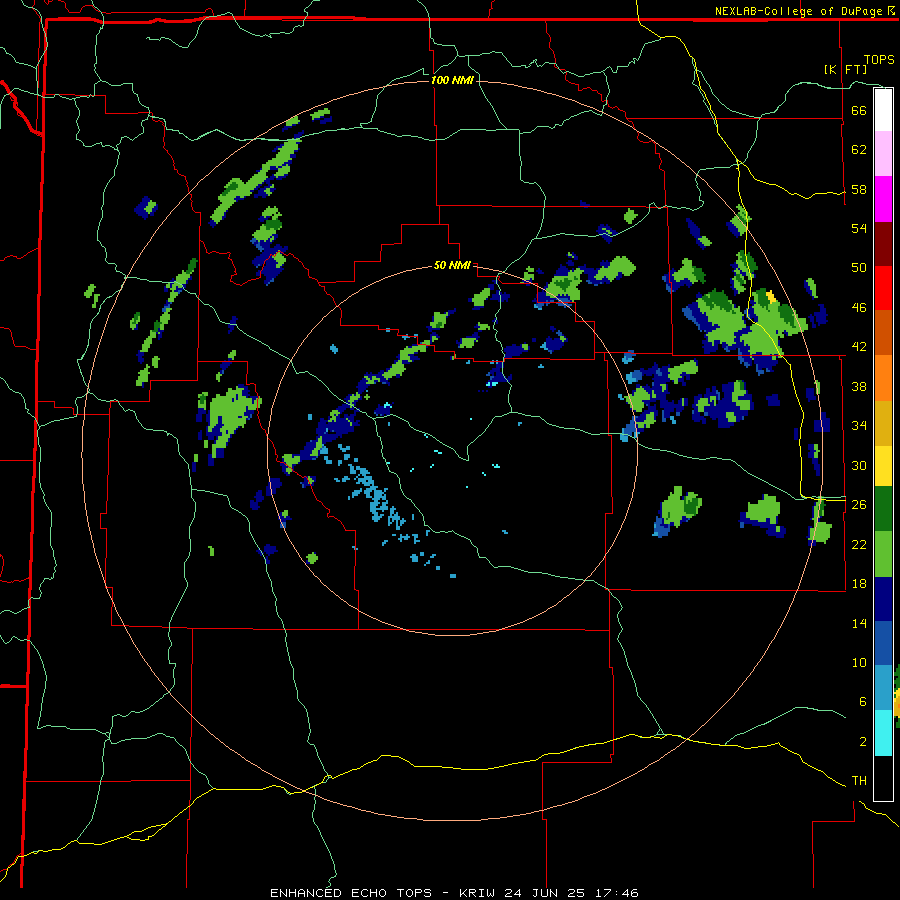Click the 6 value on the legend
900x900 pixels.
click(x=863, y=701)
